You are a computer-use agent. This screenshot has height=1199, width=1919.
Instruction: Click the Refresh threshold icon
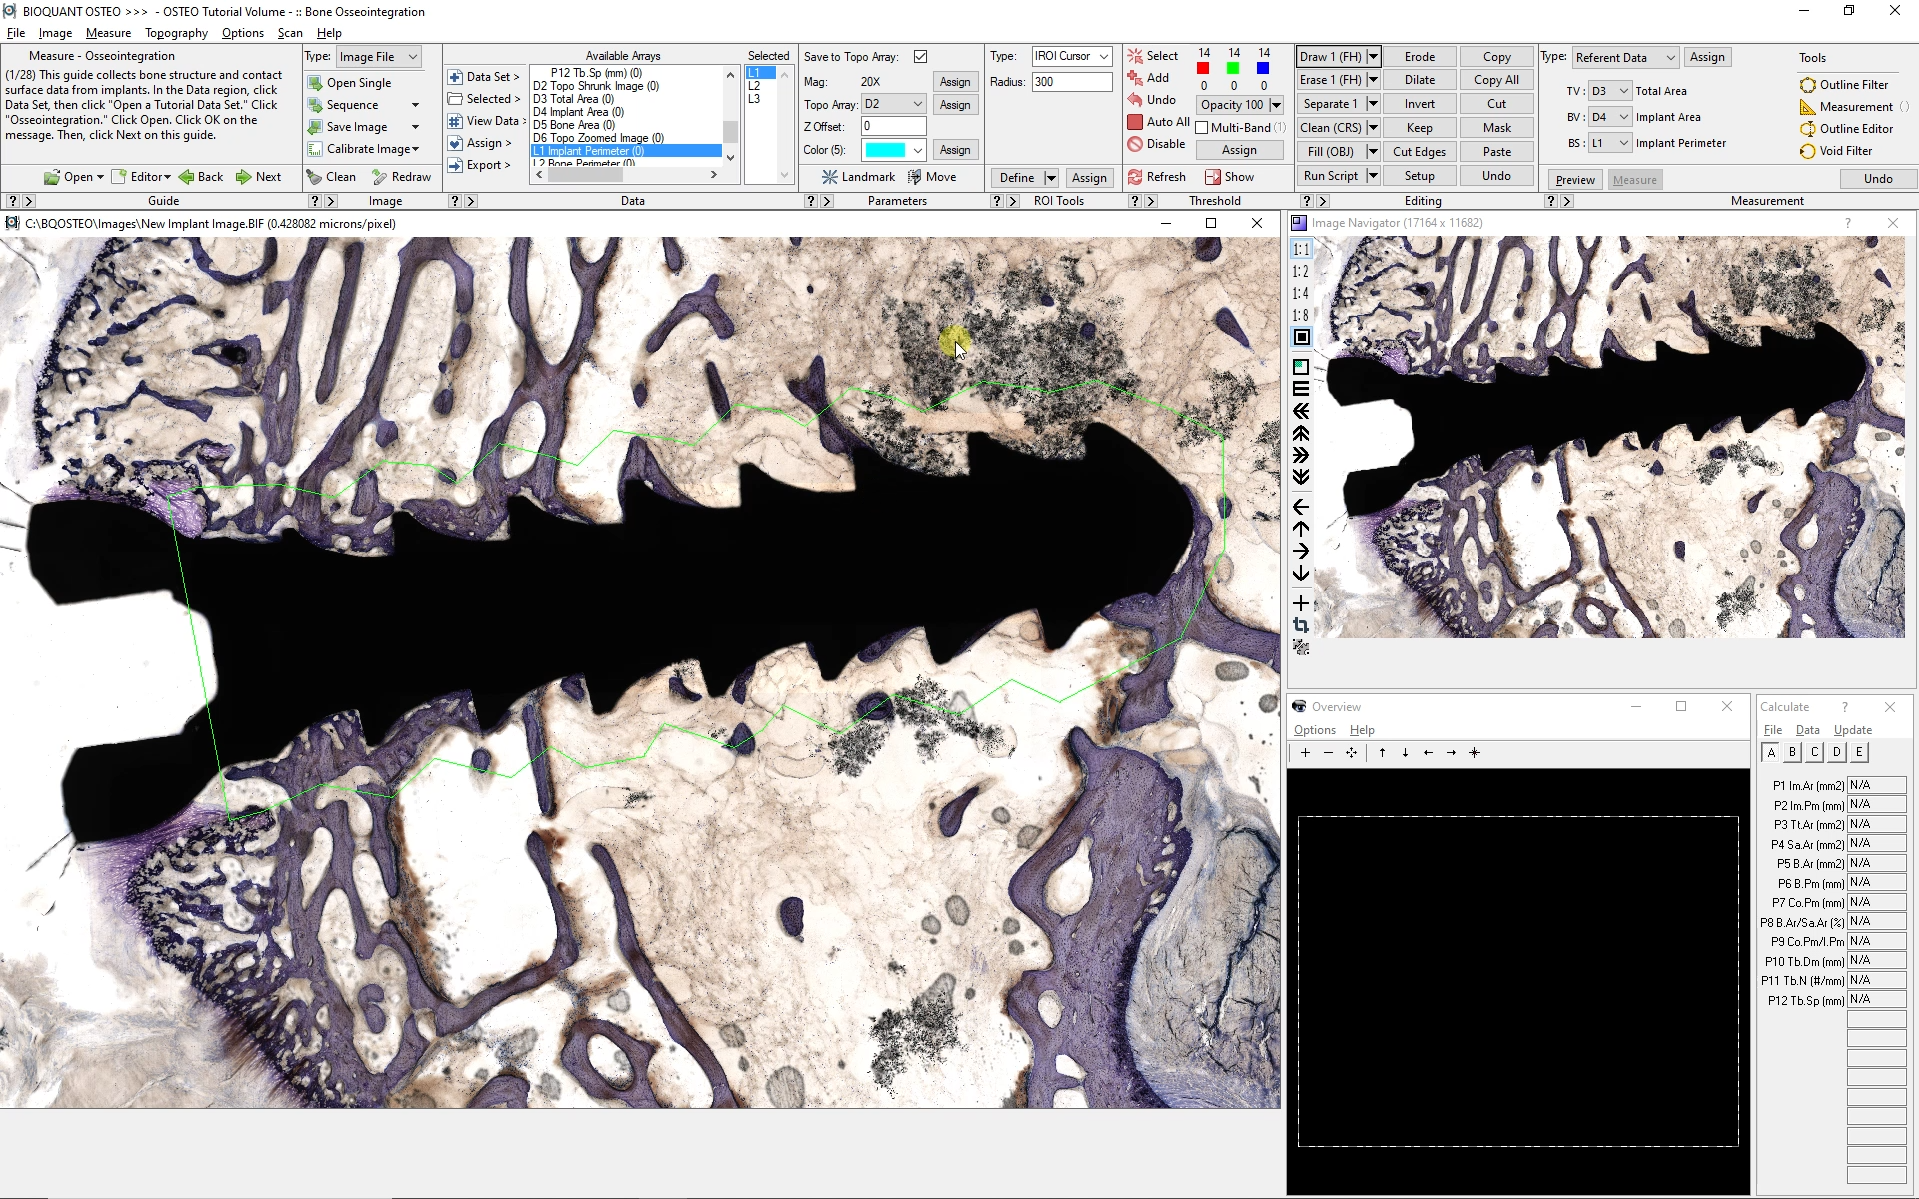tap(1135, 177)
